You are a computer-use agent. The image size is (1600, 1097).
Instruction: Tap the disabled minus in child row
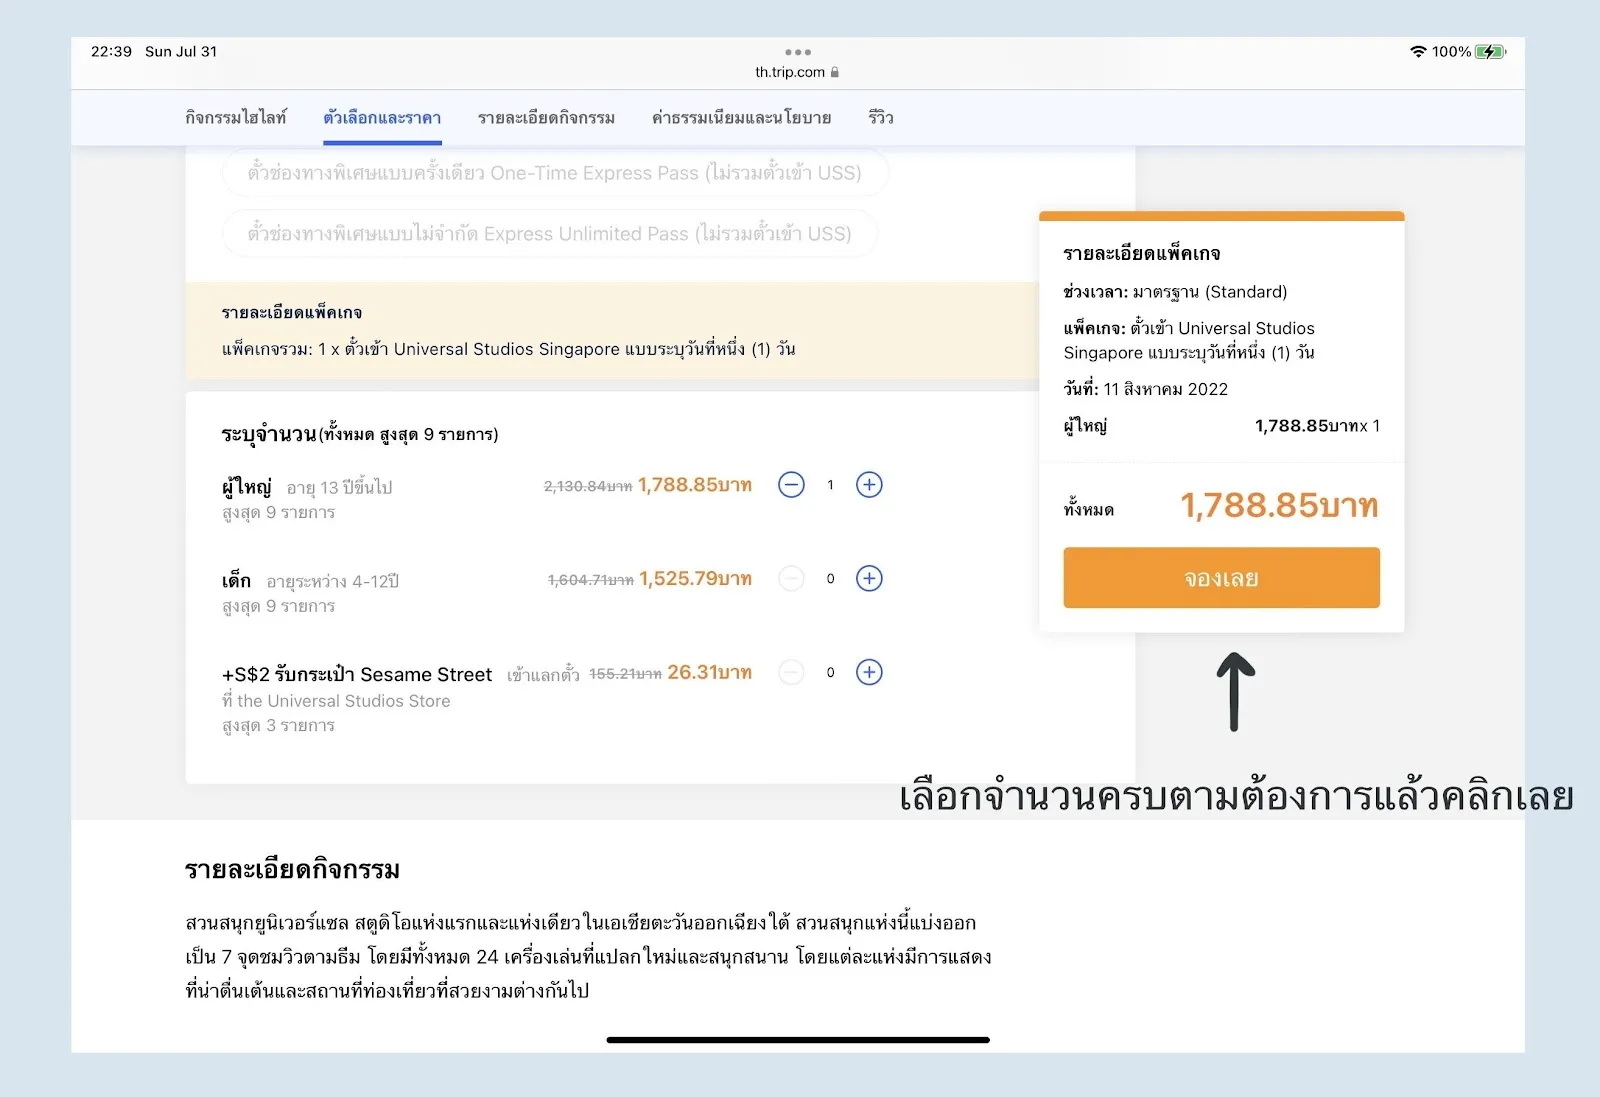click(x=791, y=579)
